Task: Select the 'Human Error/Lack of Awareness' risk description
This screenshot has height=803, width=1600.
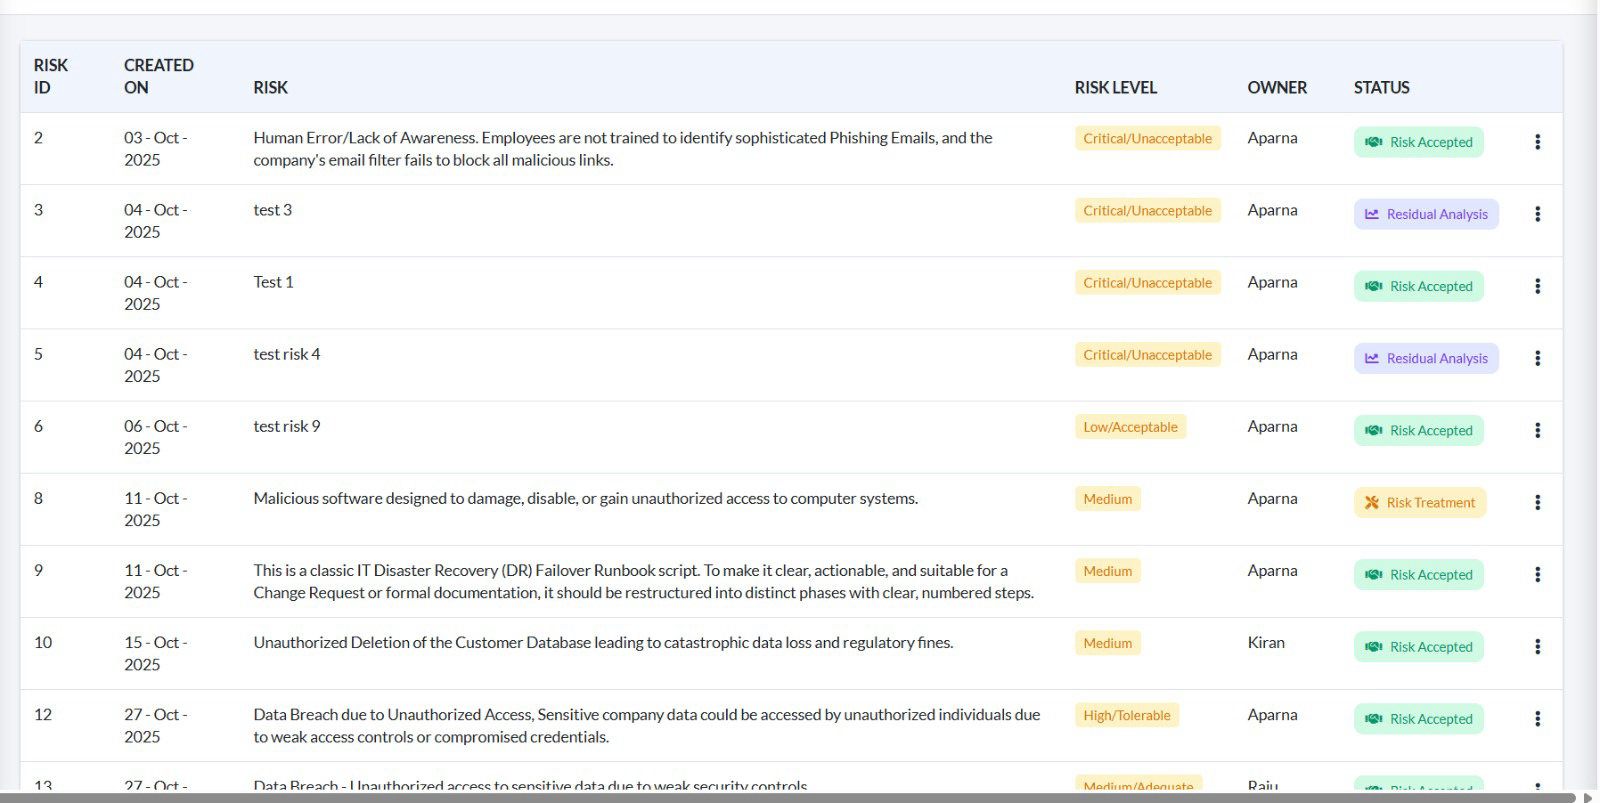Action: coord(623,149)
